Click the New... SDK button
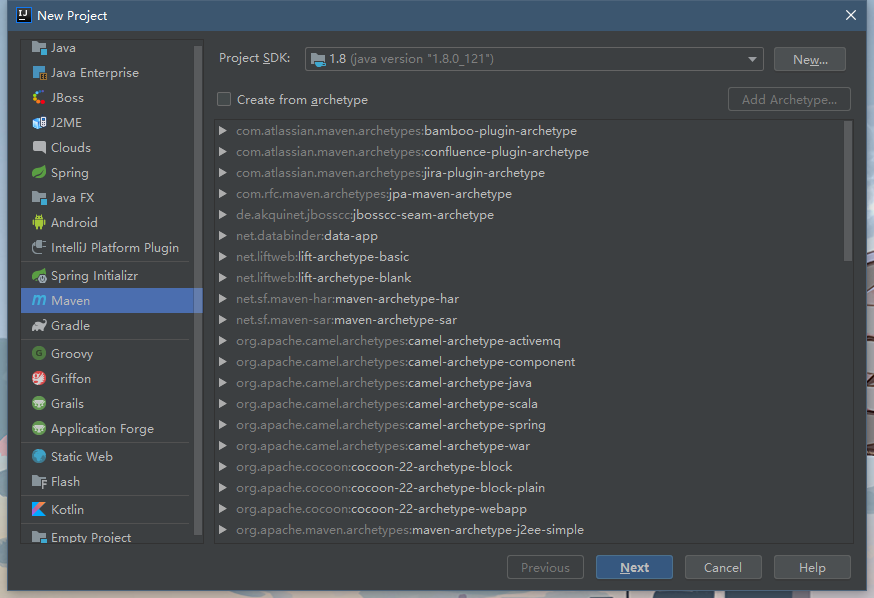Viewport: 874px width, 598px height. pyautogui.click(x=809, y=59)
